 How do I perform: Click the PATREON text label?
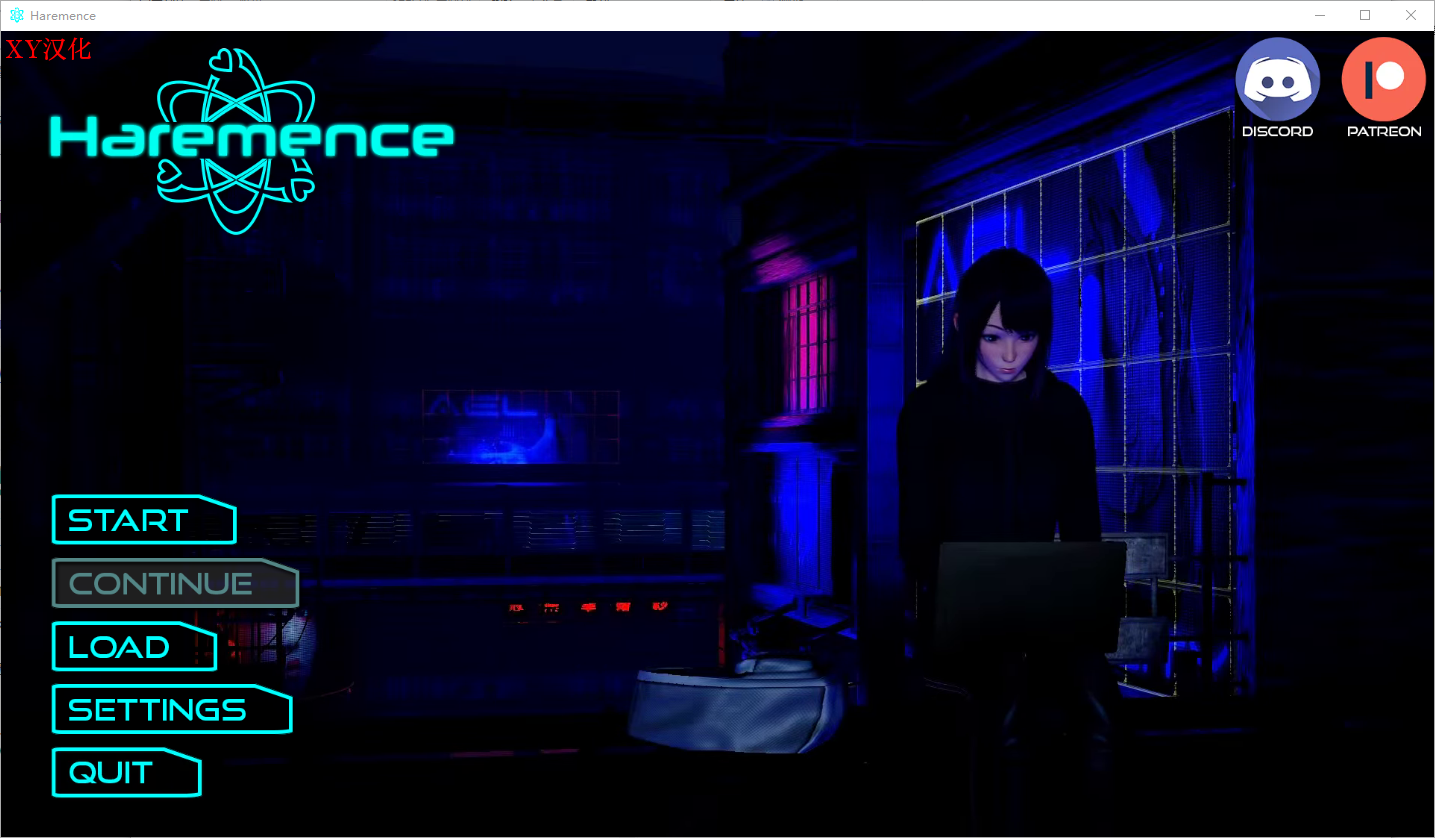[1383, 131]
